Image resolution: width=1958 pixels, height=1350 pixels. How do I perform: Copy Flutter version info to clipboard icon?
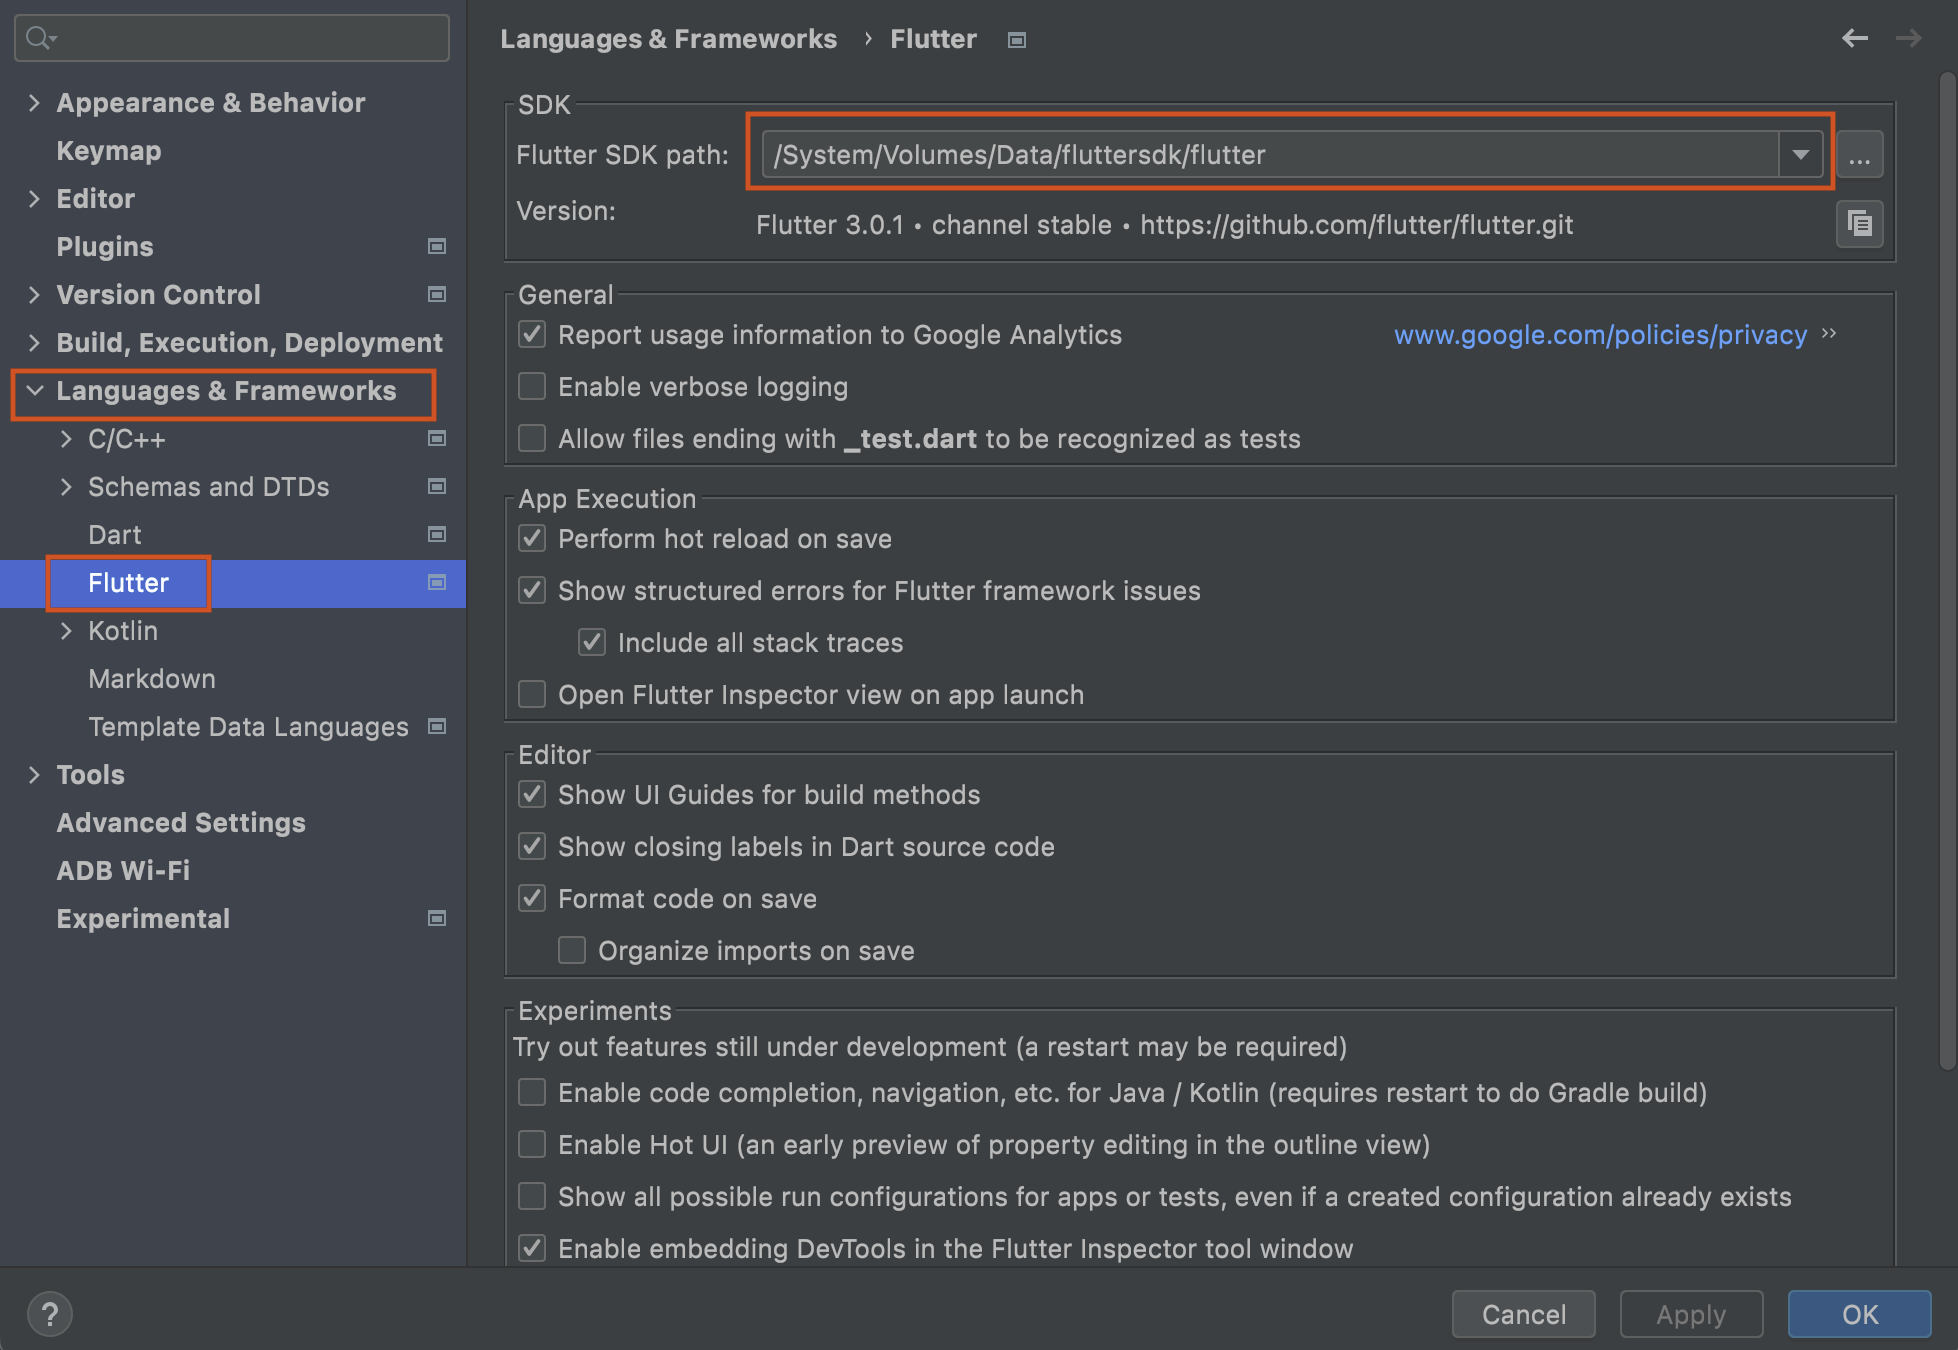[x=1859, y=223]
